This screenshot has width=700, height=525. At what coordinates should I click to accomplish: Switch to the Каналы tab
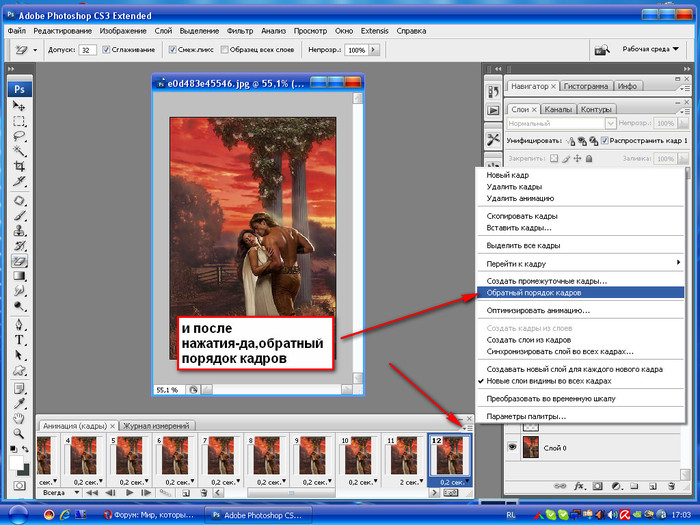[558, 109]
